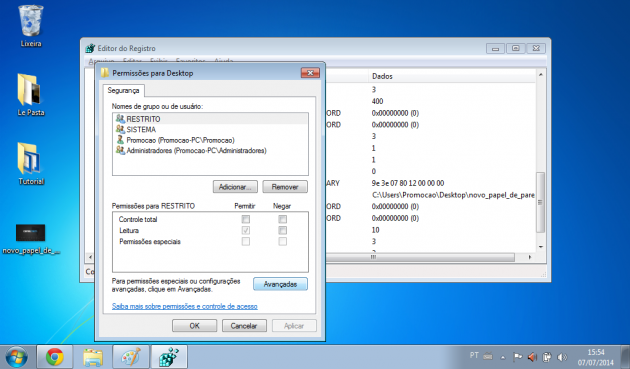Check Negar for Controle total
This screenshot has height=369, width=630.
pyautogui.click(x=282, y=219)
